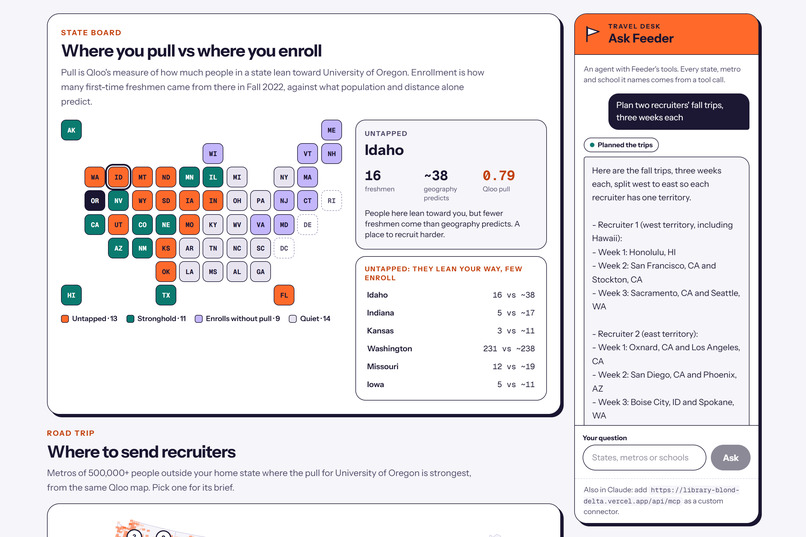Viewport: 806px width, 537px height.
Task: Click the Ask button
Action: [x=730, y=457]
